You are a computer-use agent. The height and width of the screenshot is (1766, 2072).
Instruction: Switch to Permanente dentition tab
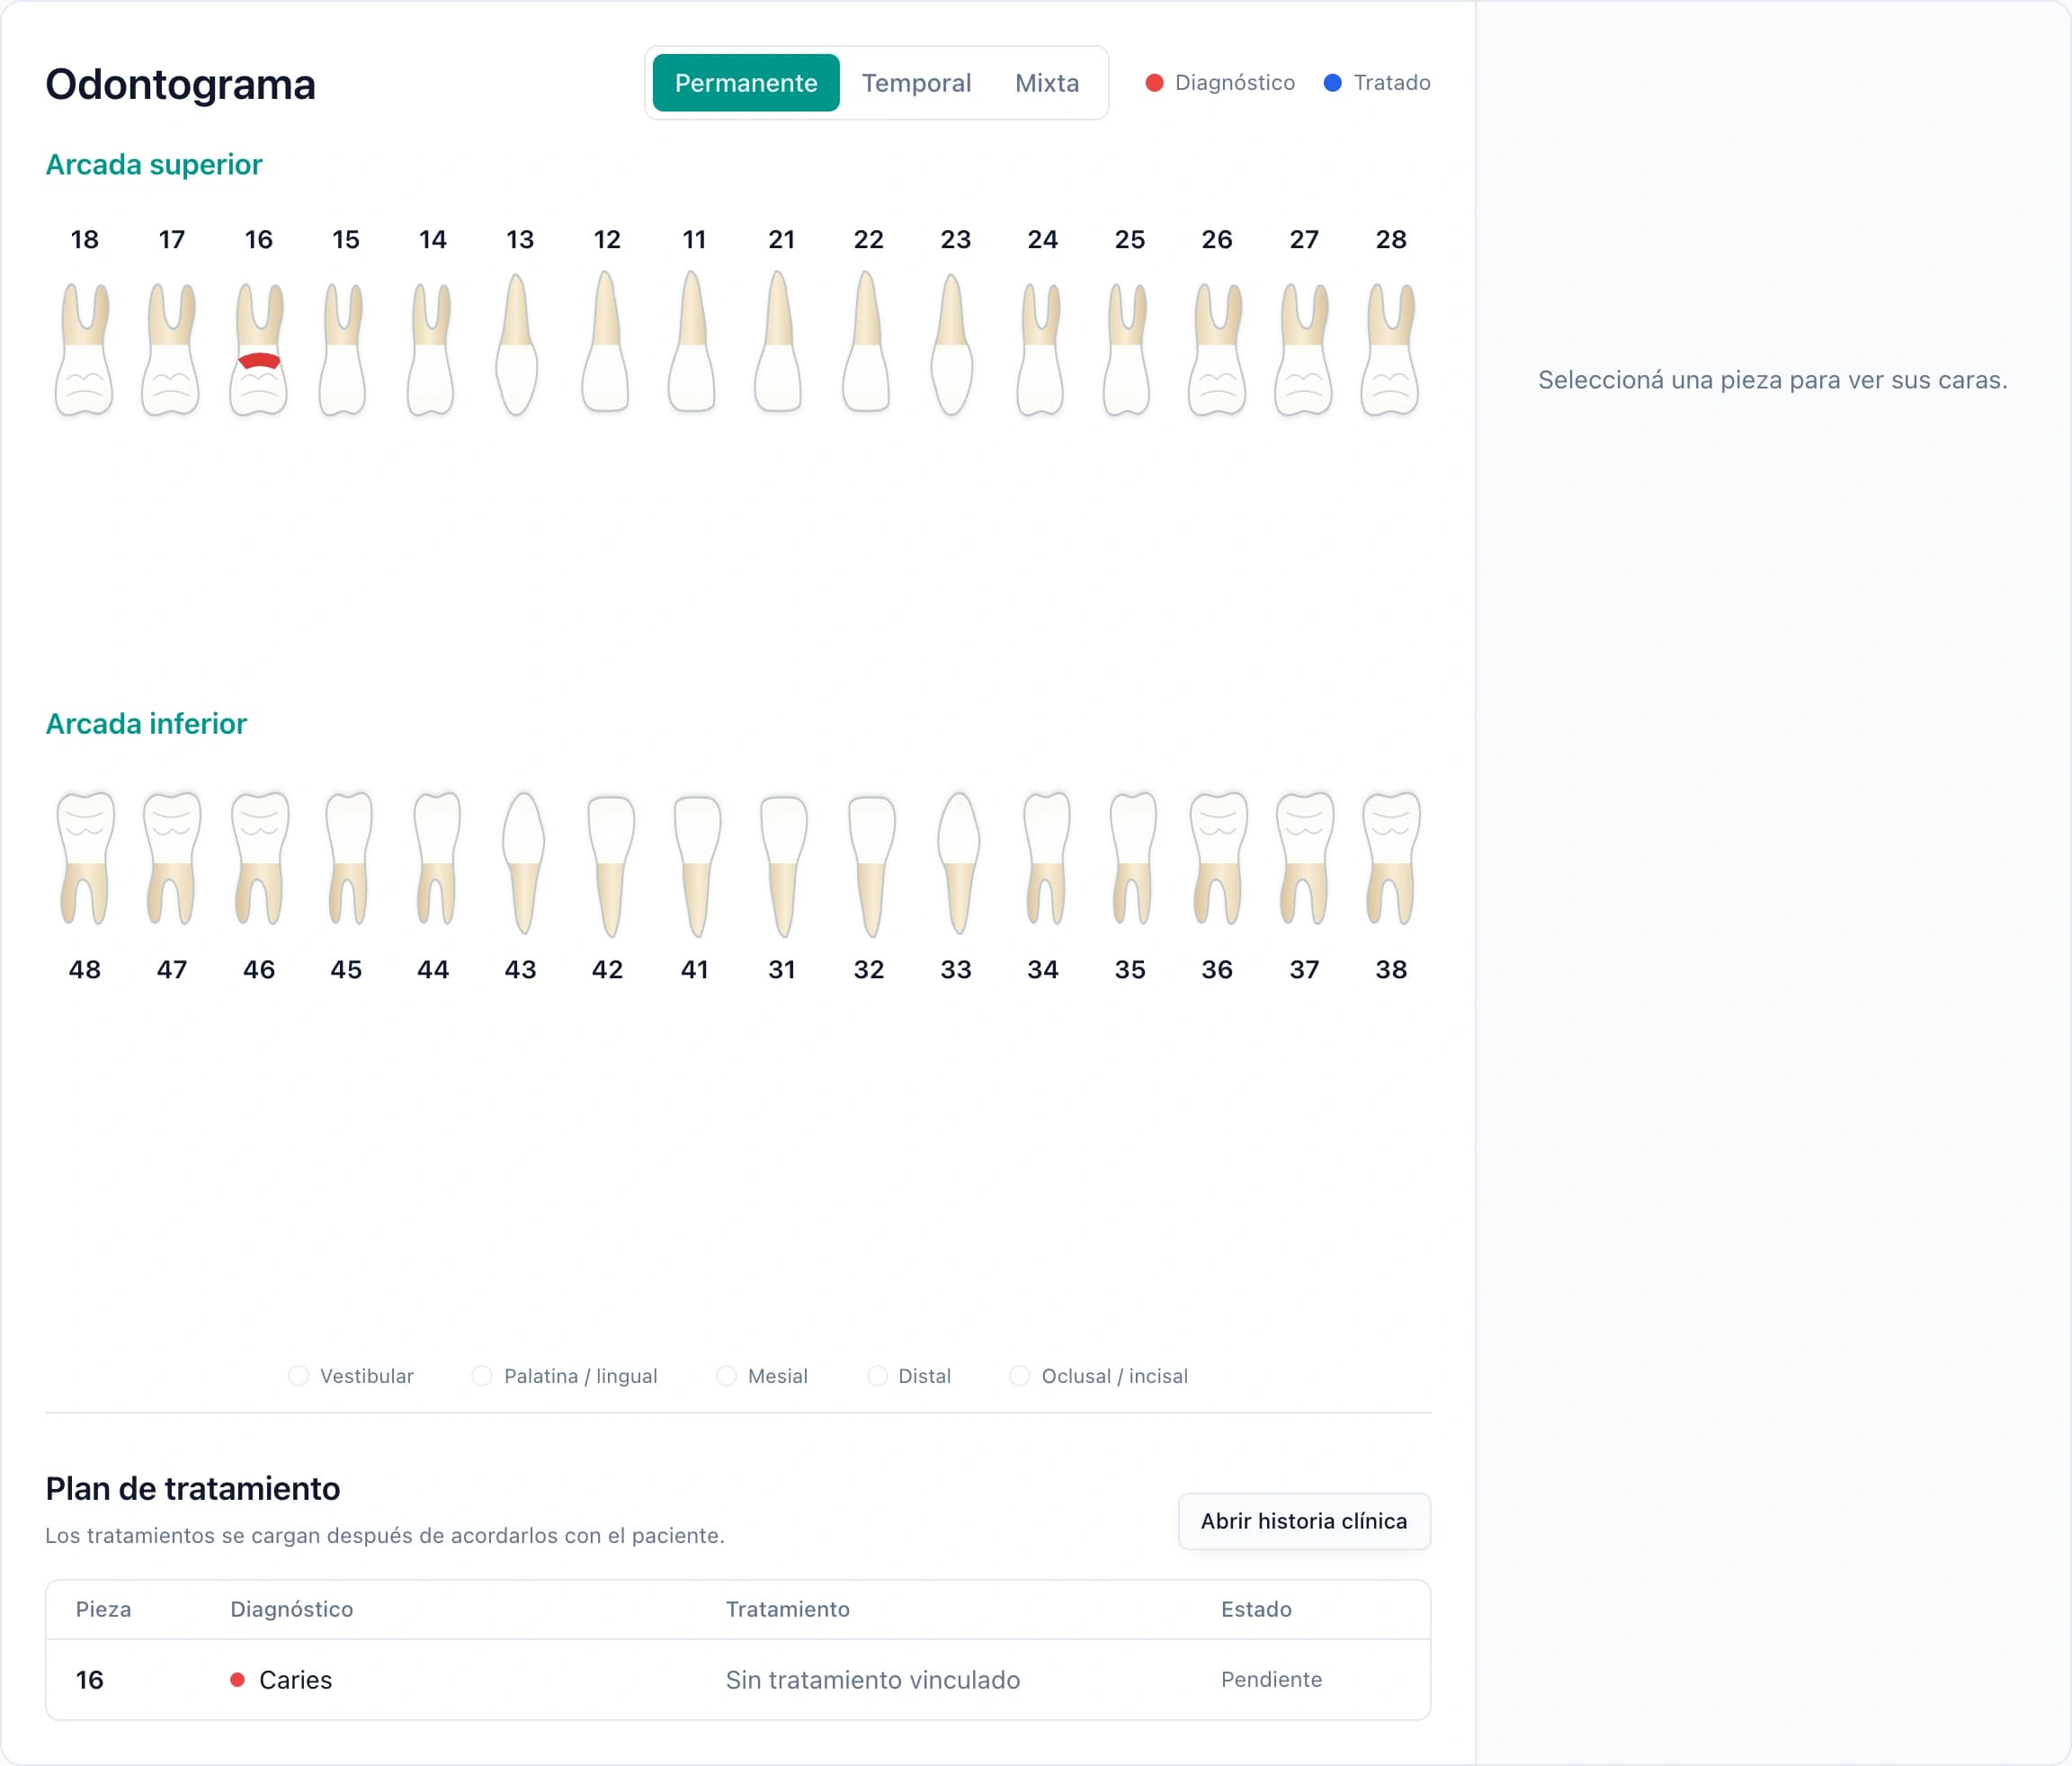tap(746, 83)
